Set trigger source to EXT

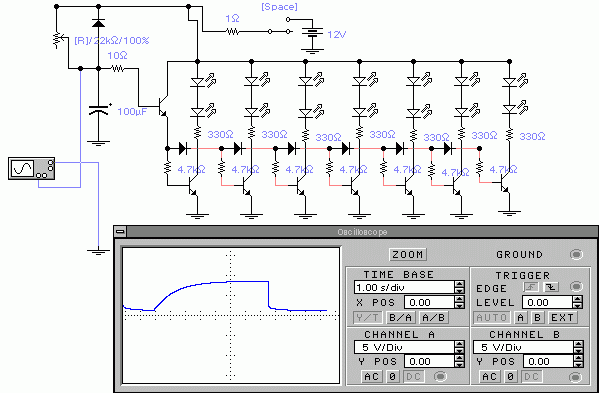click(562, 317)
